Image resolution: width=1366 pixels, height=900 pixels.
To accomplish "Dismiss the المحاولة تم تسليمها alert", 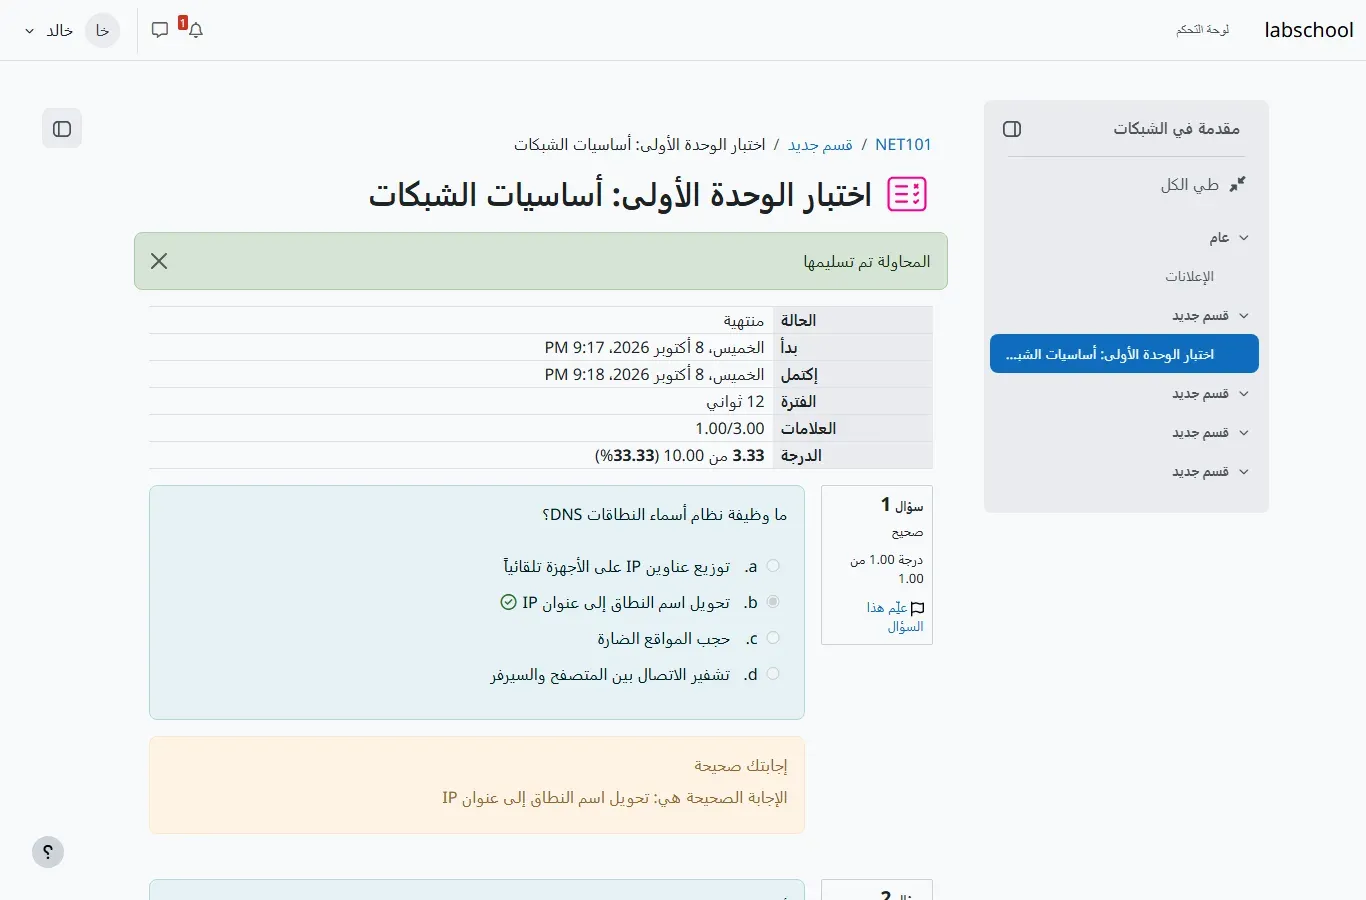I will [159, 261].
